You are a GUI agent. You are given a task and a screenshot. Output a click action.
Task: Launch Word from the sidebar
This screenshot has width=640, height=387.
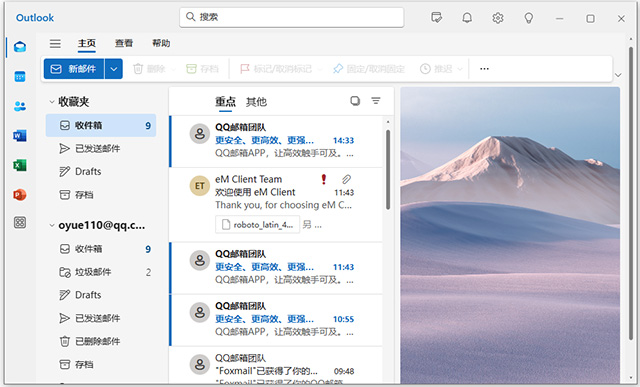point(20,136)
